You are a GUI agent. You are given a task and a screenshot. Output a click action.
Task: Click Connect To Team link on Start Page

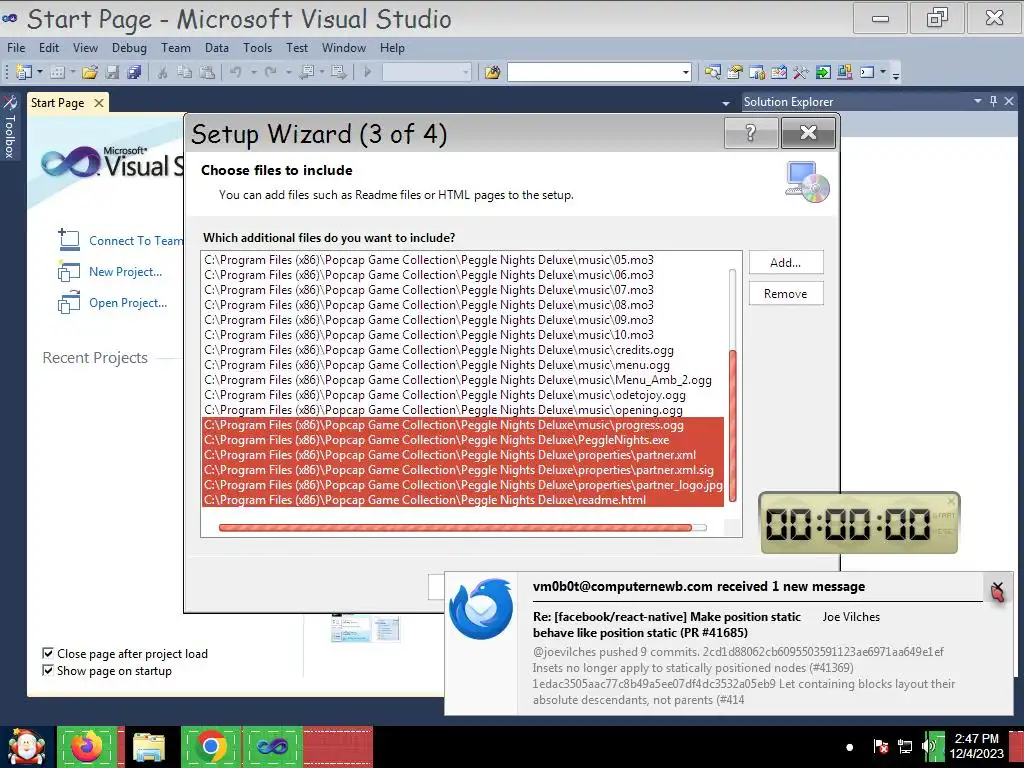coord(136,241)
